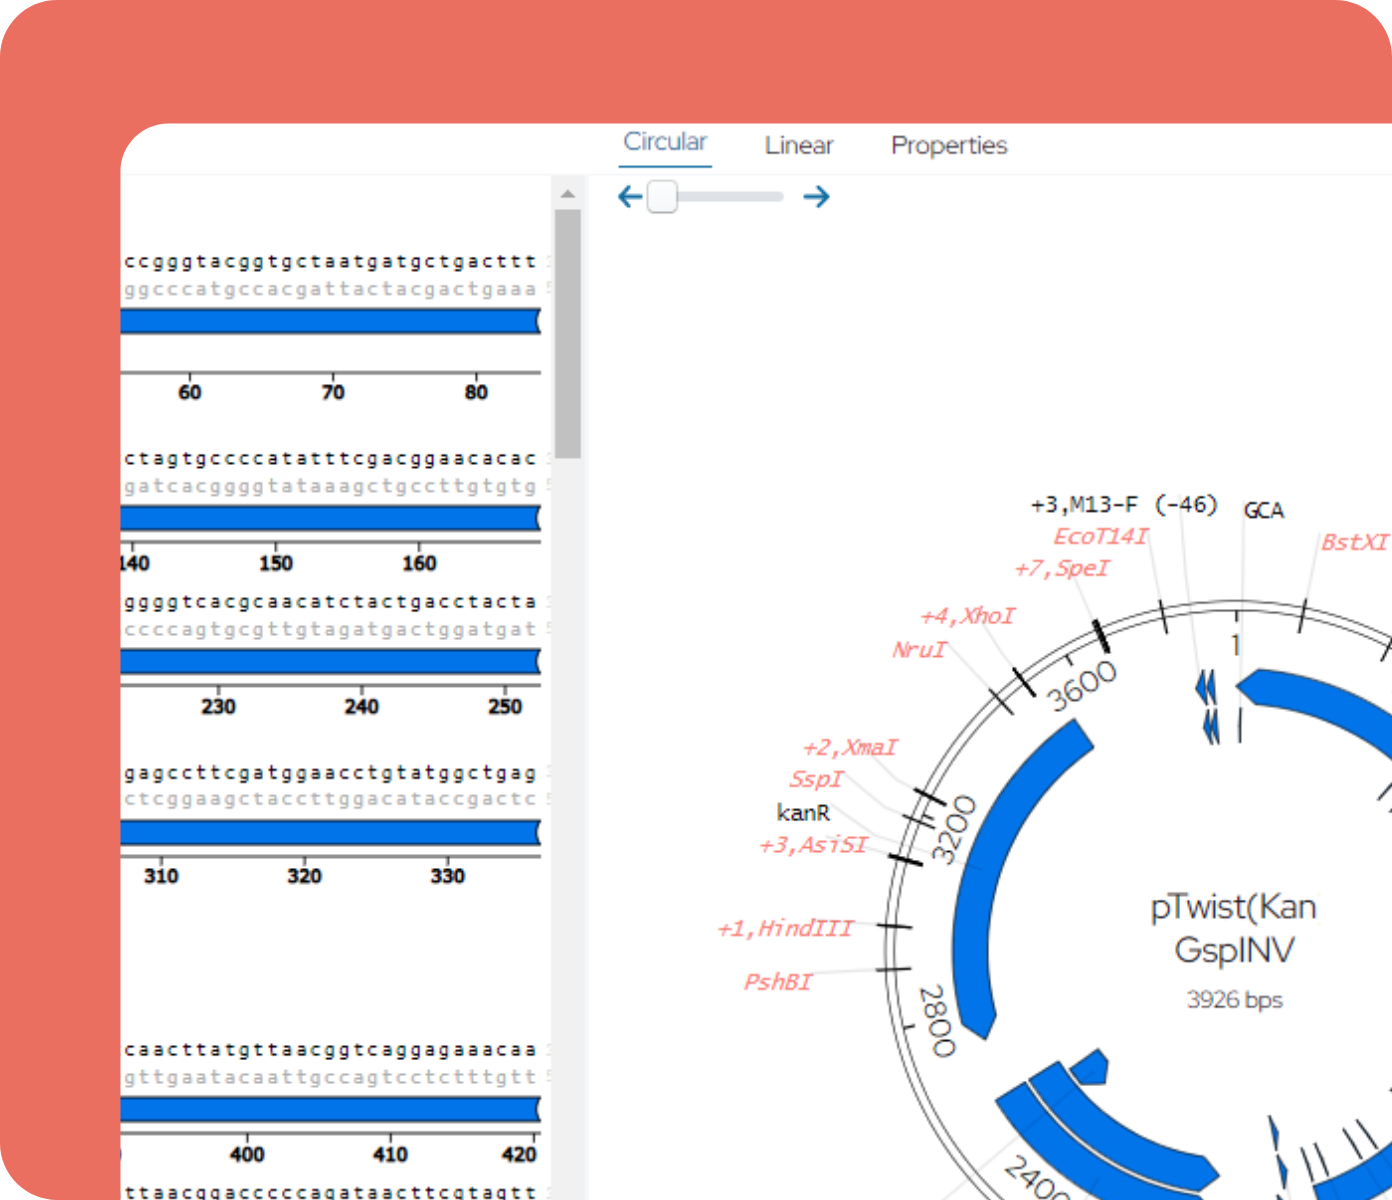Click the sequence scrollbar track
The width and height of the screenshot is (1392, 1200).
pos(569,700)
